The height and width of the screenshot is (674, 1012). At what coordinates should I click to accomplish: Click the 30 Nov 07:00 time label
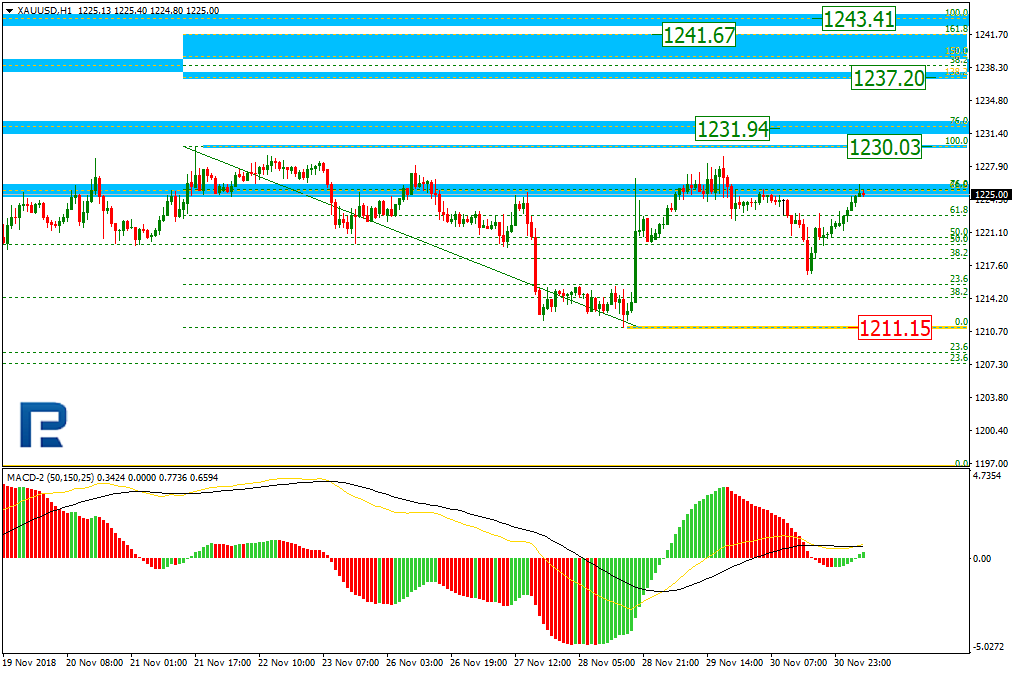pos(798,662)
